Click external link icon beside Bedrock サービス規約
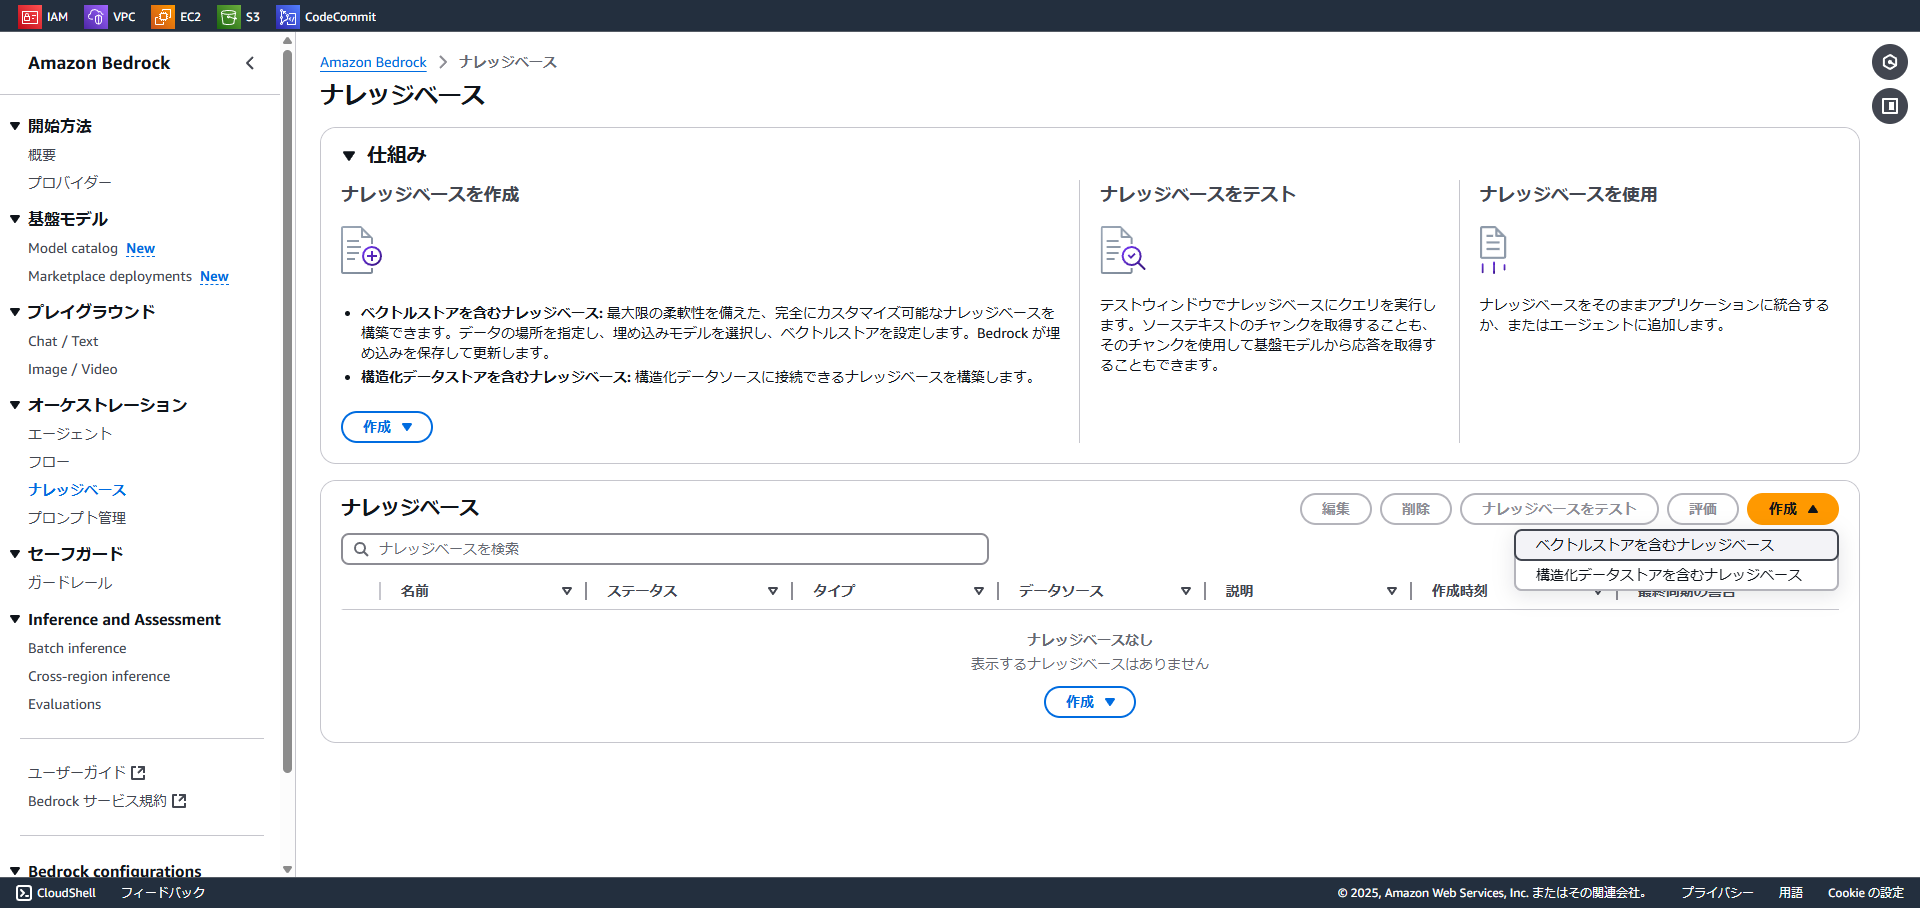The height and width of the screenshot is (908, 1920). point(179,801)
